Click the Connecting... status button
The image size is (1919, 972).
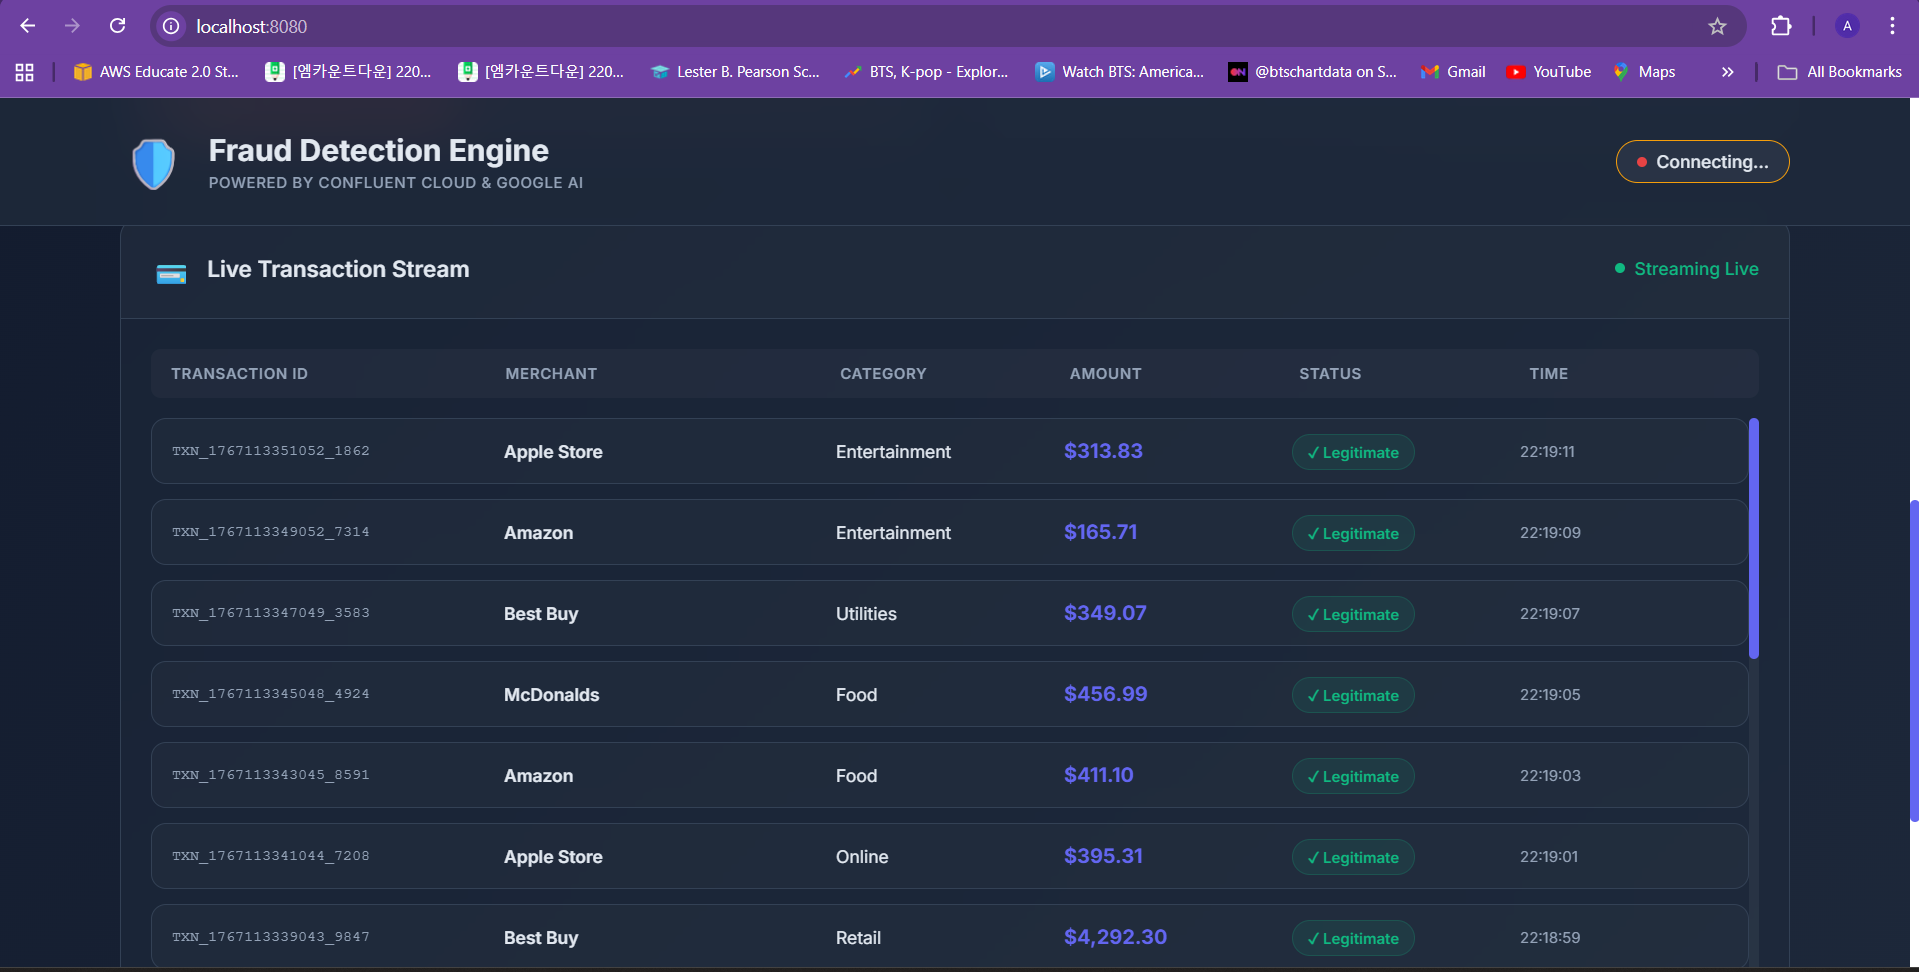[x=1702, y=162]
